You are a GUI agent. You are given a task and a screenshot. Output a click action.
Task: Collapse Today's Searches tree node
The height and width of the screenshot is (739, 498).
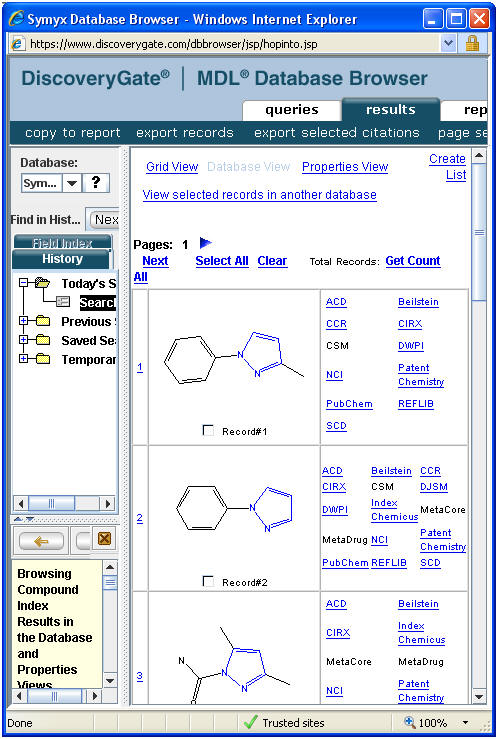pyautogui.click(x=23, y=283)
